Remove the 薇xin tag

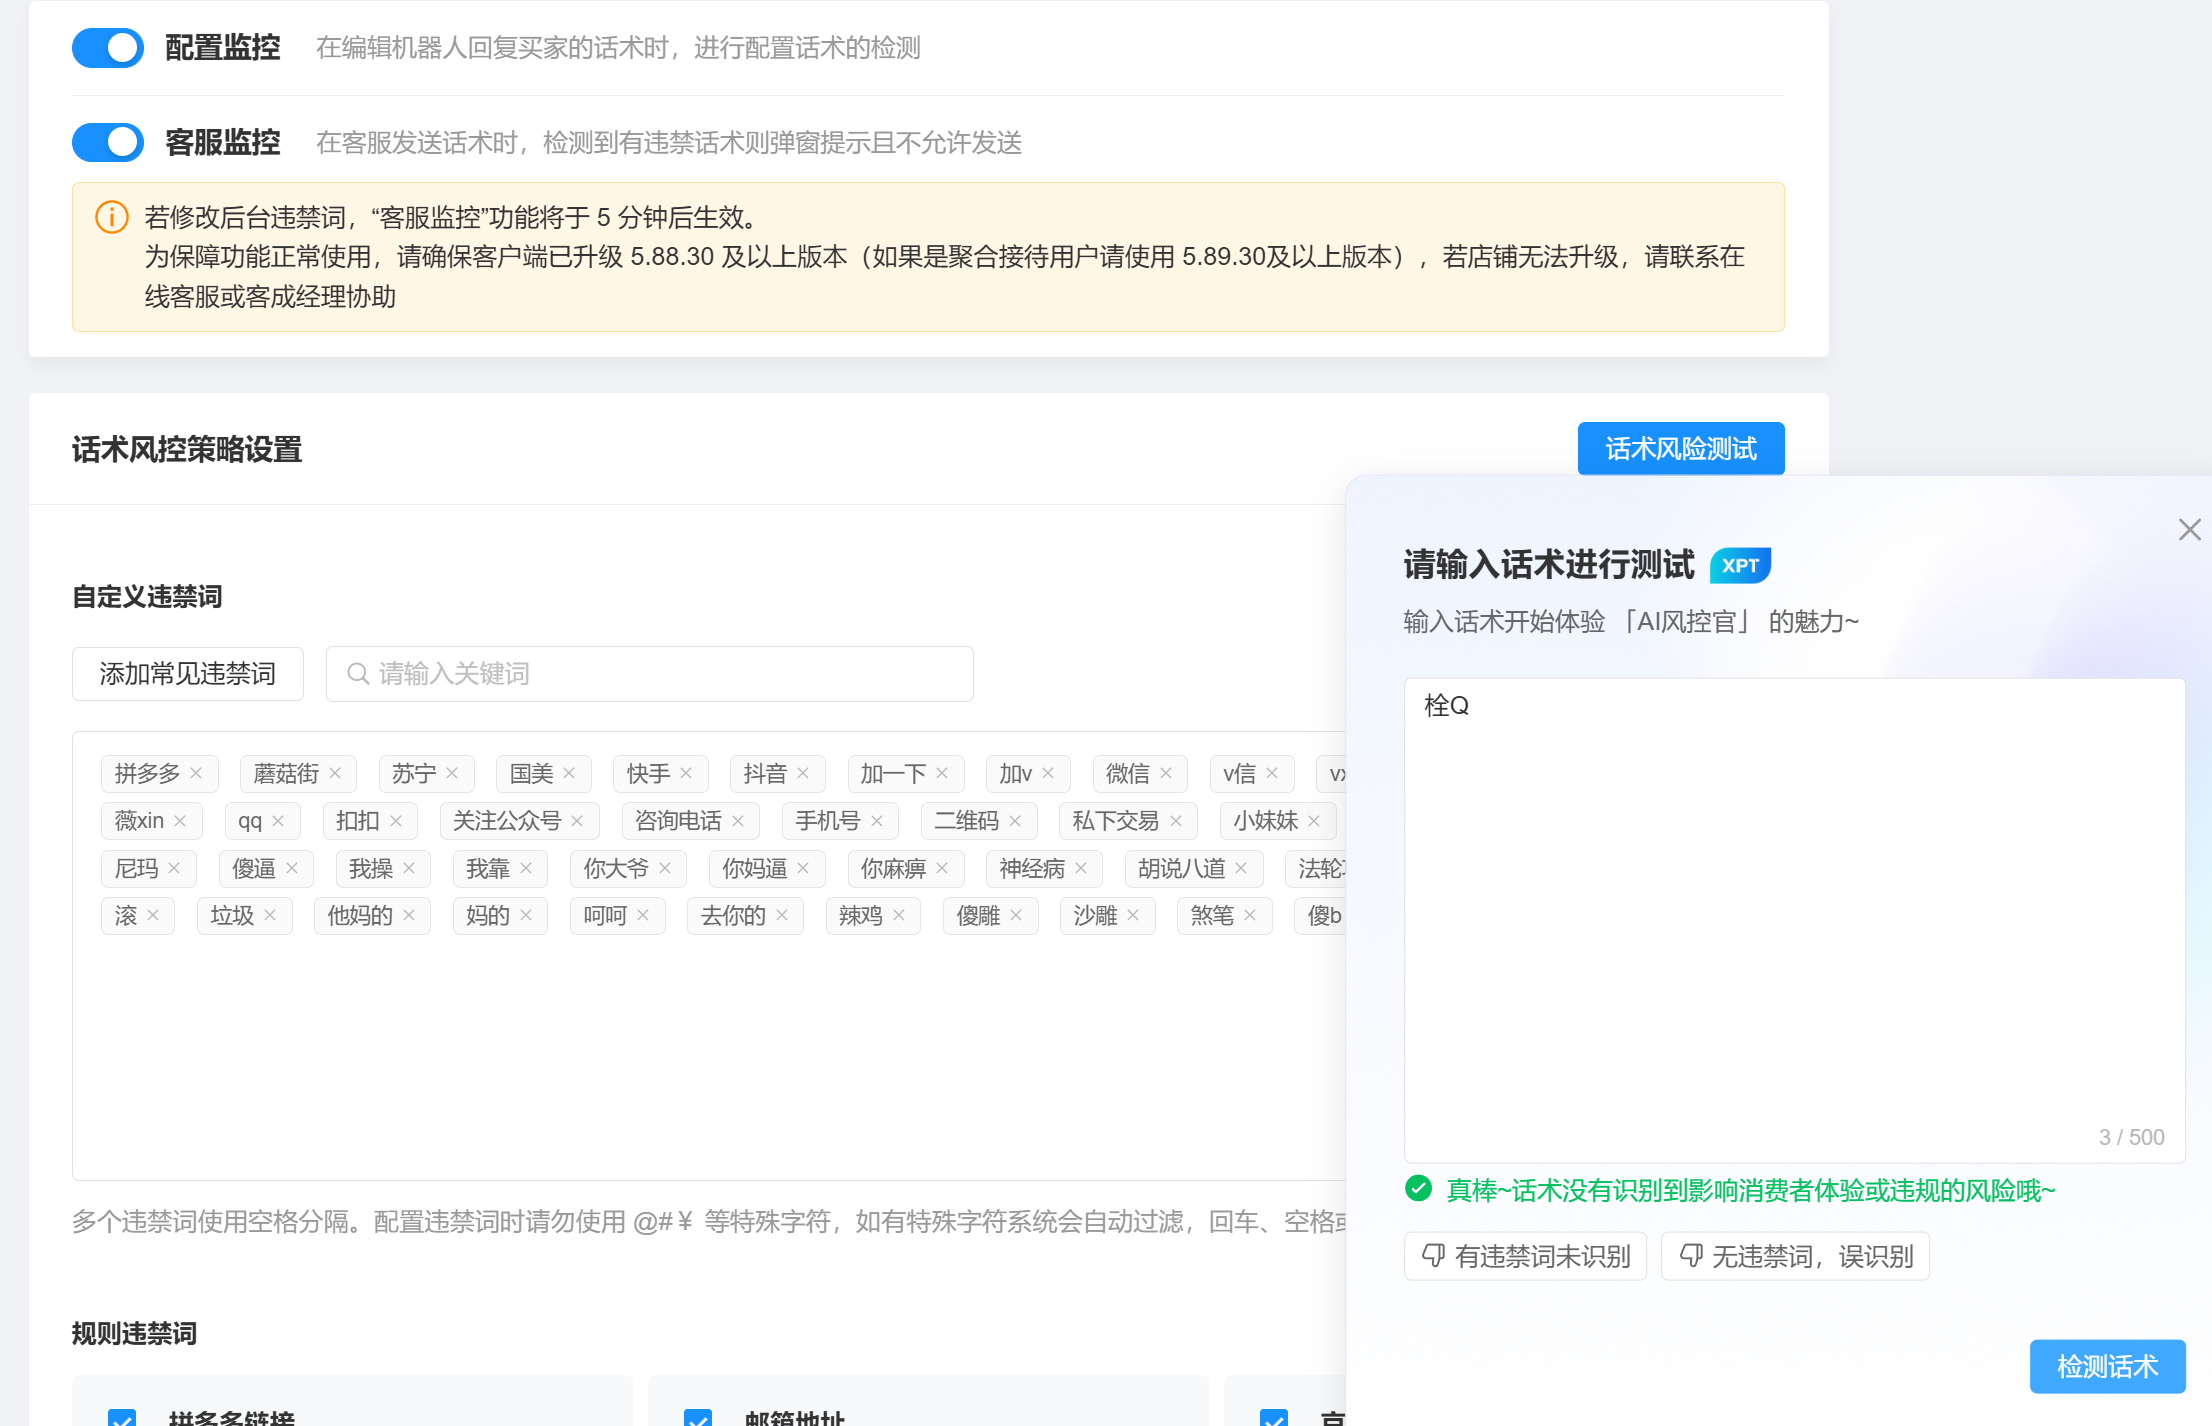click(180, 821)
